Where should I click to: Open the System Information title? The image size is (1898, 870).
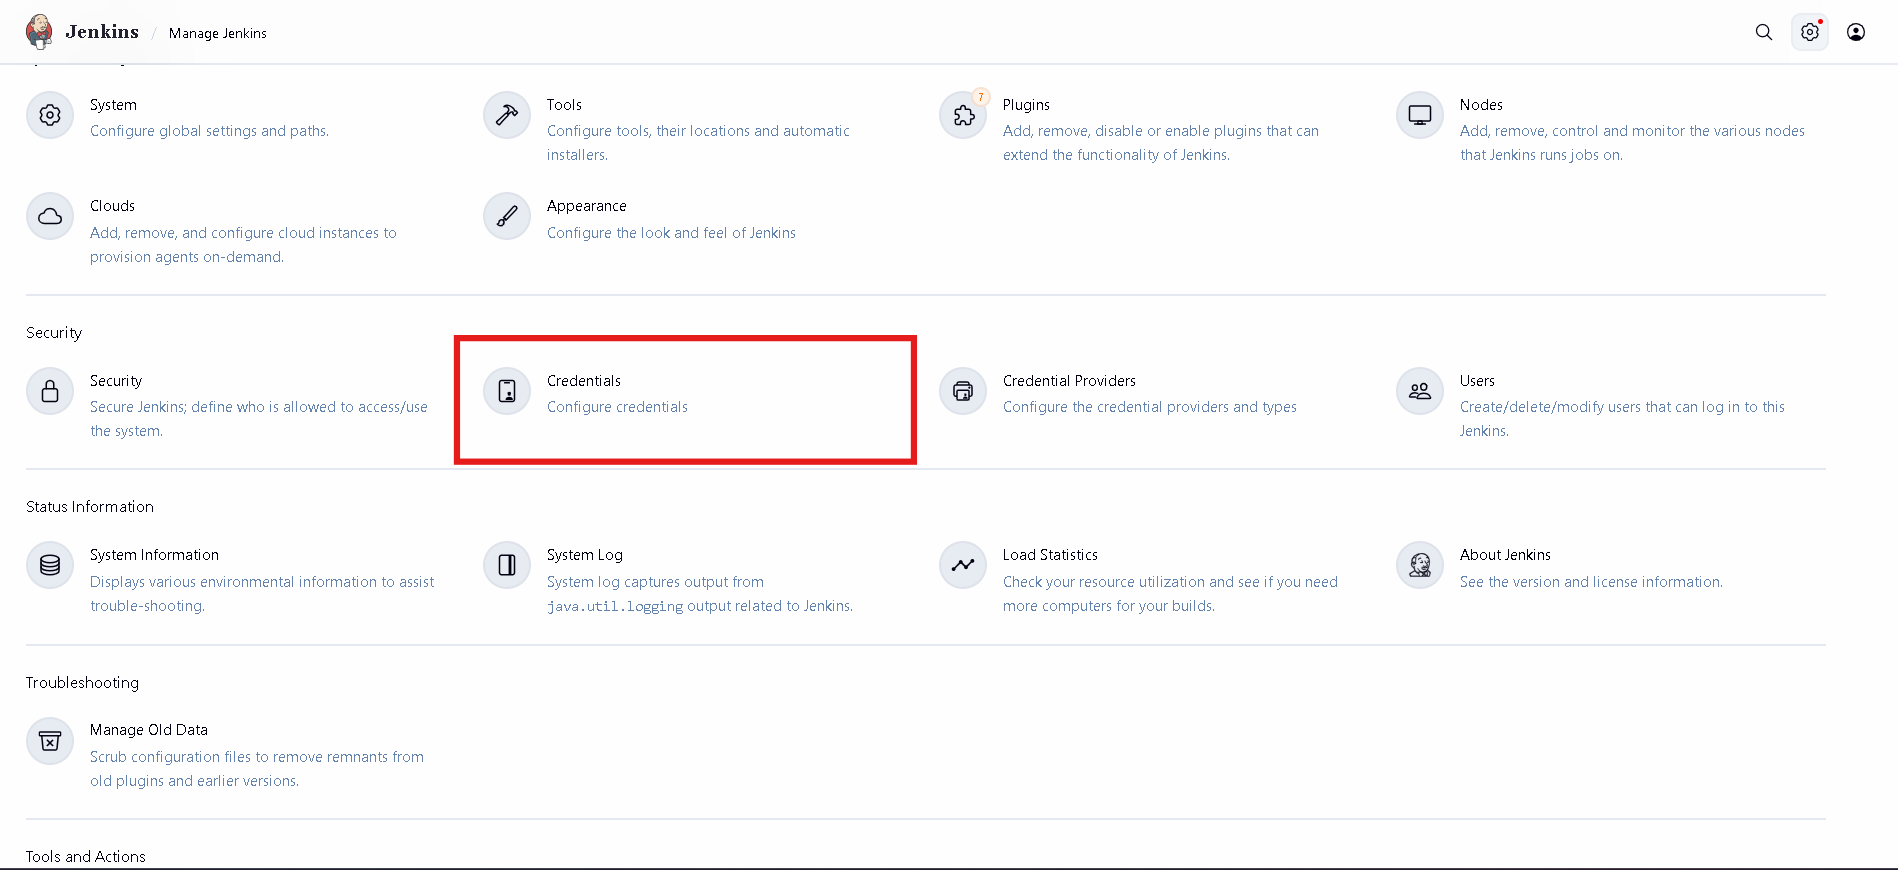pos(154,555)
